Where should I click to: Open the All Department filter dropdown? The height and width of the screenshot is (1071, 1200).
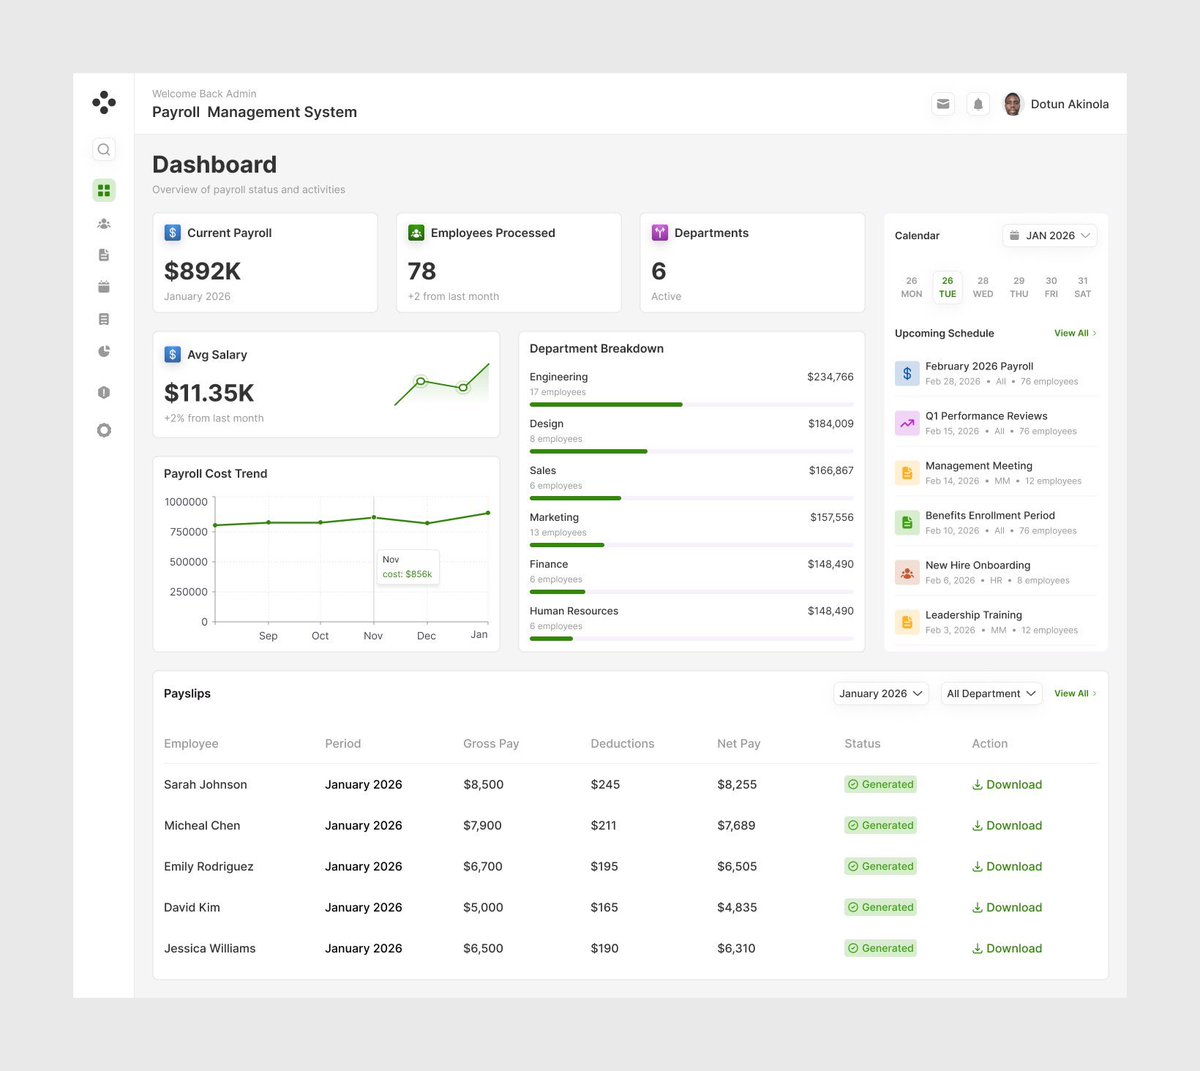coord(991,694)
